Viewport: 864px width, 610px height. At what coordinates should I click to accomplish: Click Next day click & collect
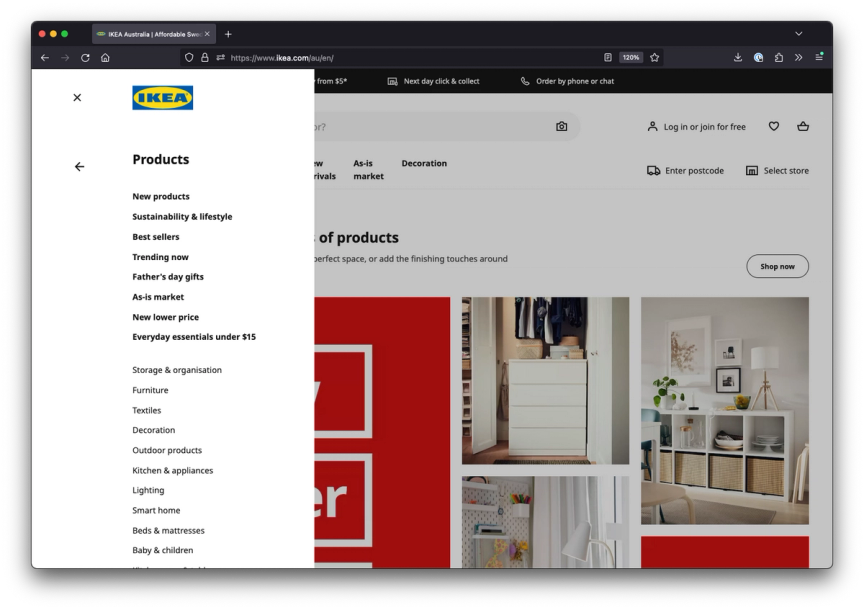pyautogui.click(x=434, y=81)
